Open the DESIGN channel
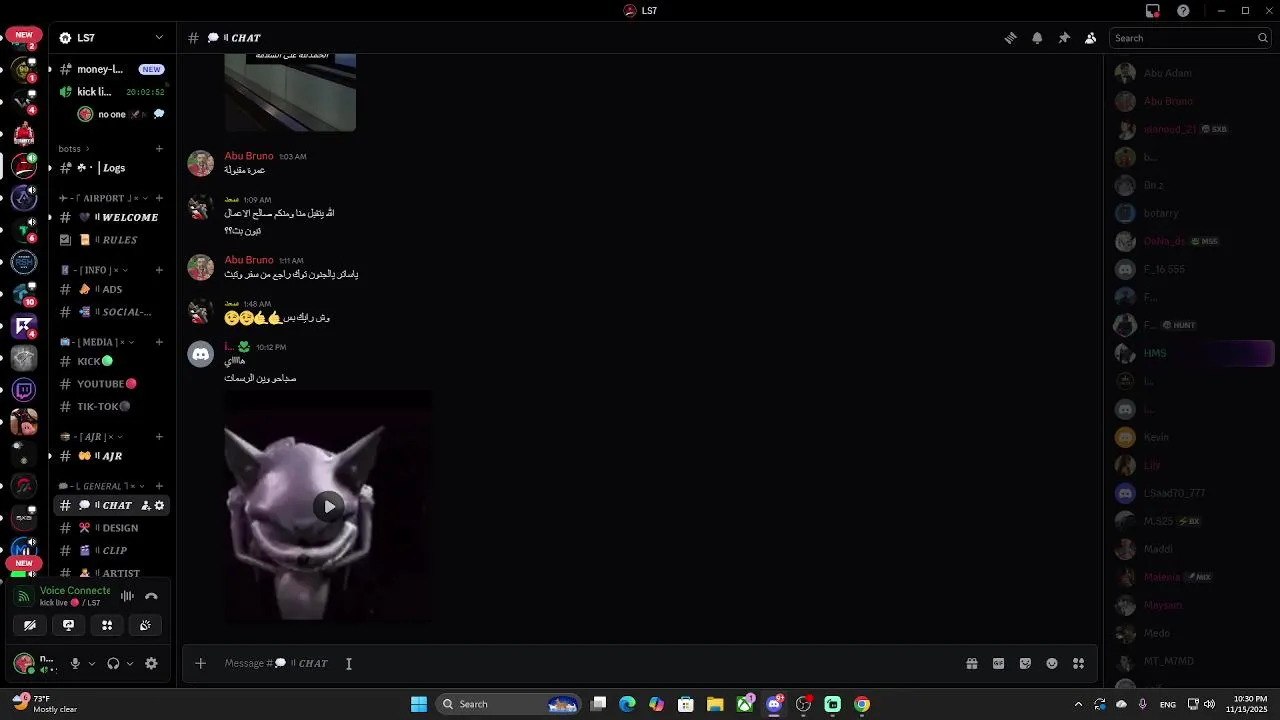 coord(110,528)
